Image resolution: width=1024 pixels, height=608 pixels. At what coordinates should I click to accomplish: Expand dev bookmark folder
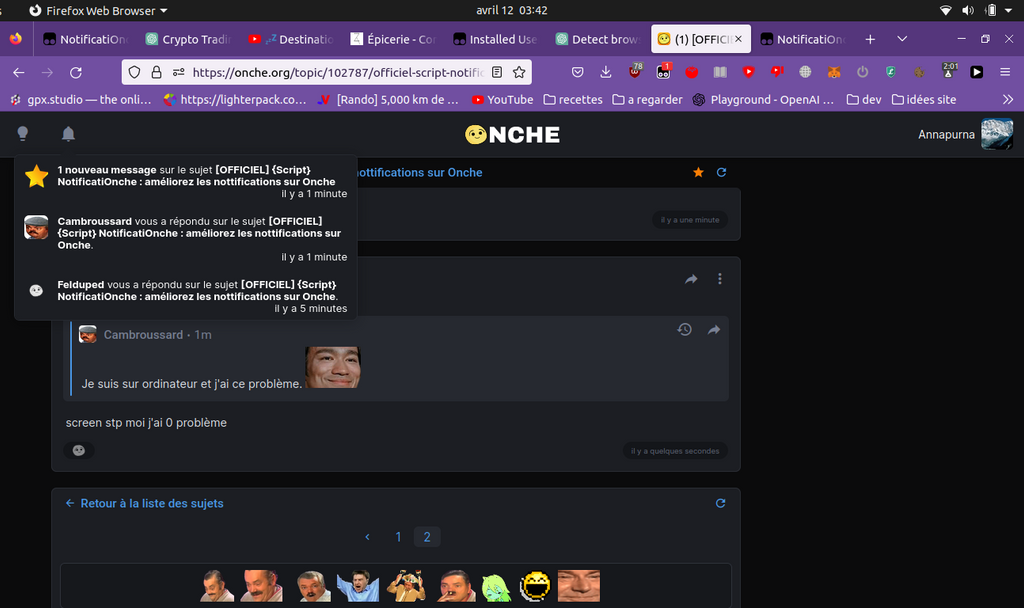[x=863, y=99]
